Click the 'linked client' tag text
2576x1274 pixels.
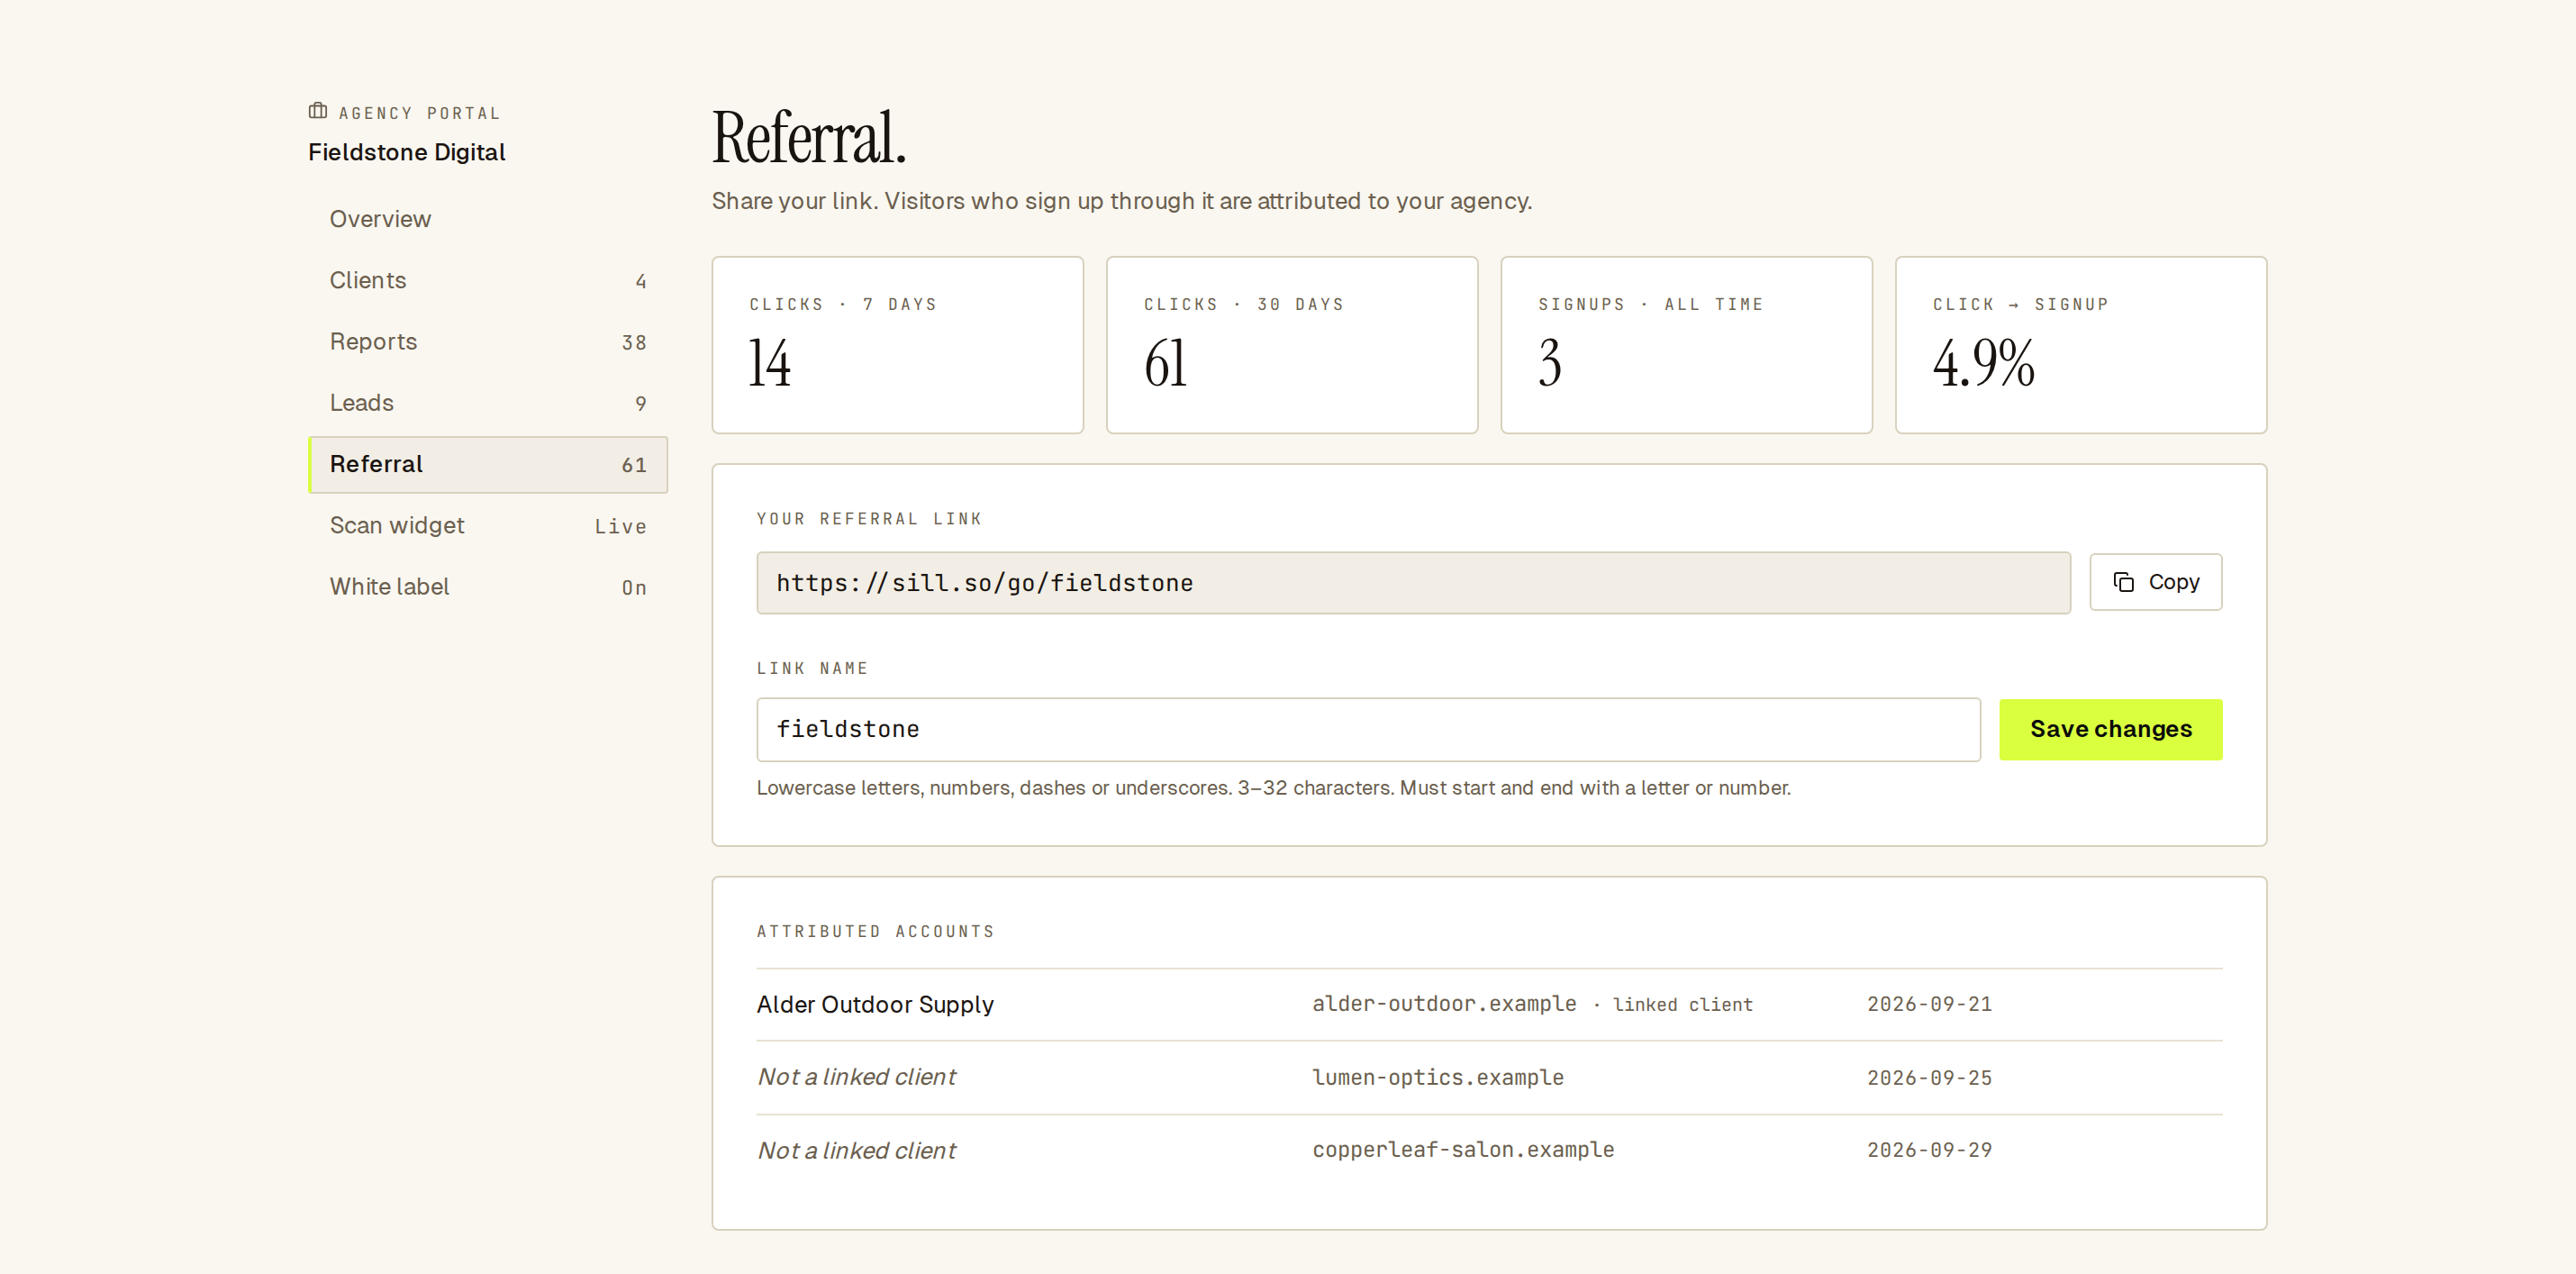[x=1683, y=1005]
